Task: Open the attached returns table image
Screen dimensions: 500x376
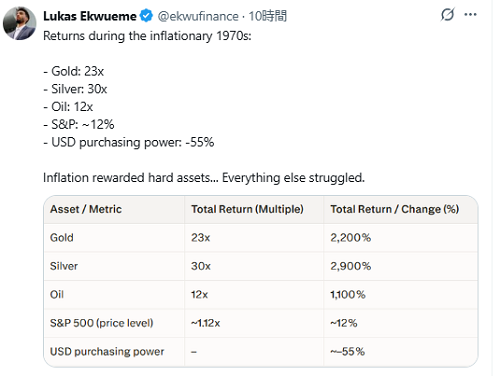Action: pos(261,282)
